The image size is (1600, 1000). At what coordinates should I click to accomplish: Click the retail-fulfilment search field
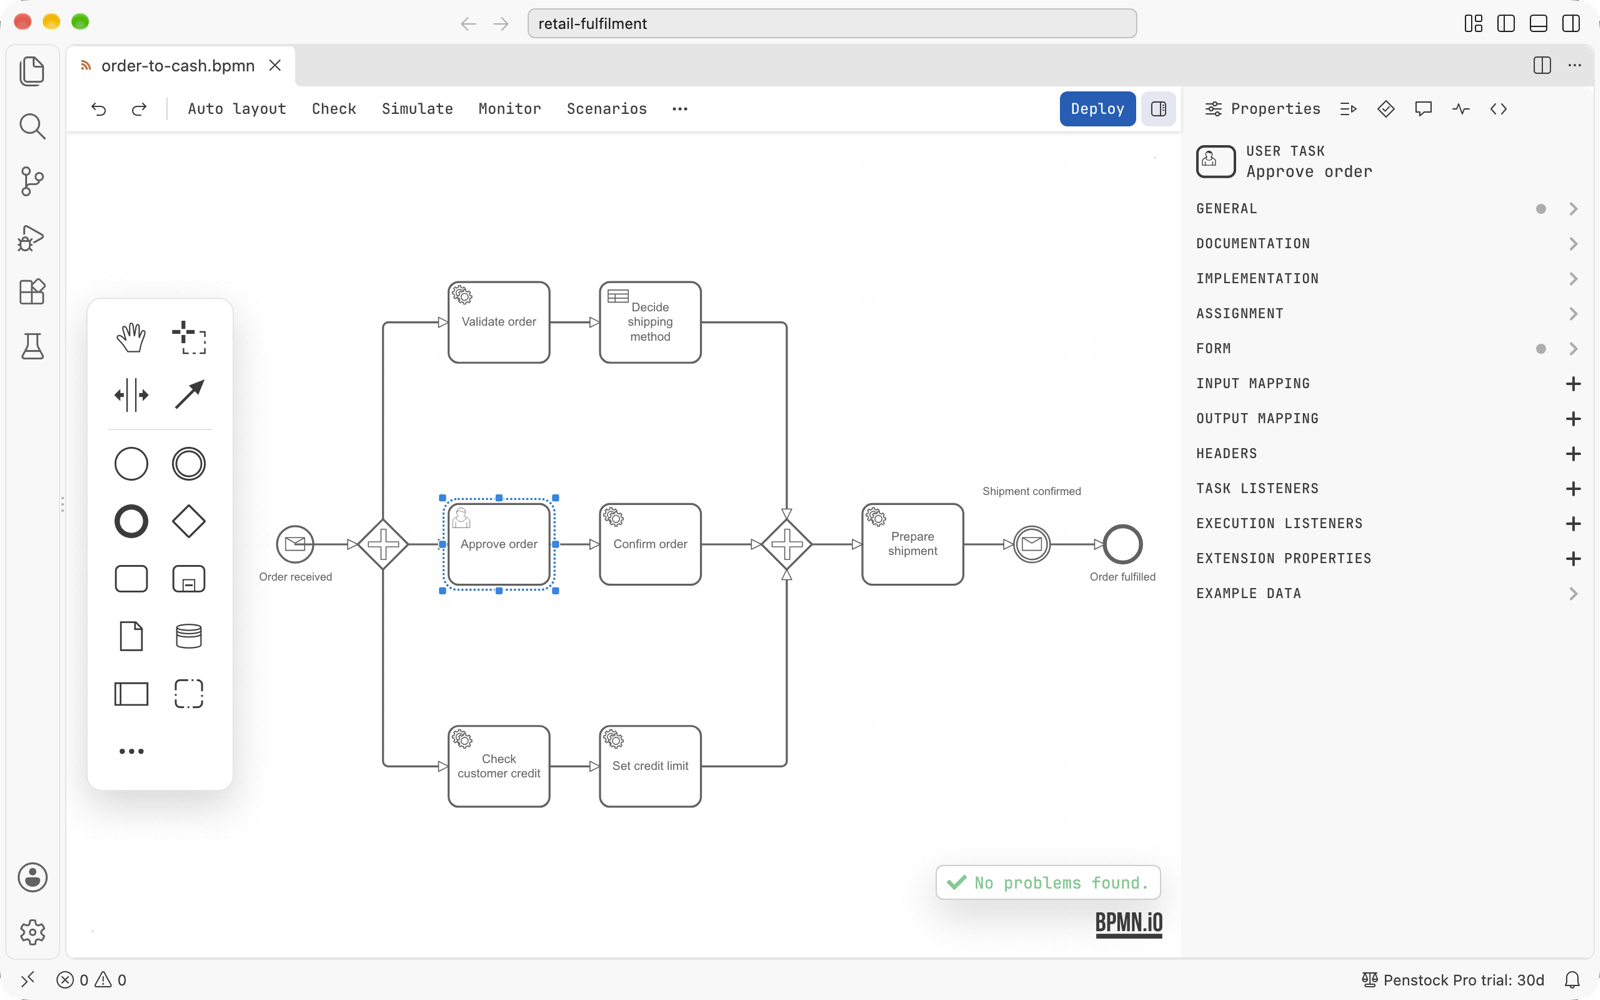pyautogui.click(x=832, y=23)
